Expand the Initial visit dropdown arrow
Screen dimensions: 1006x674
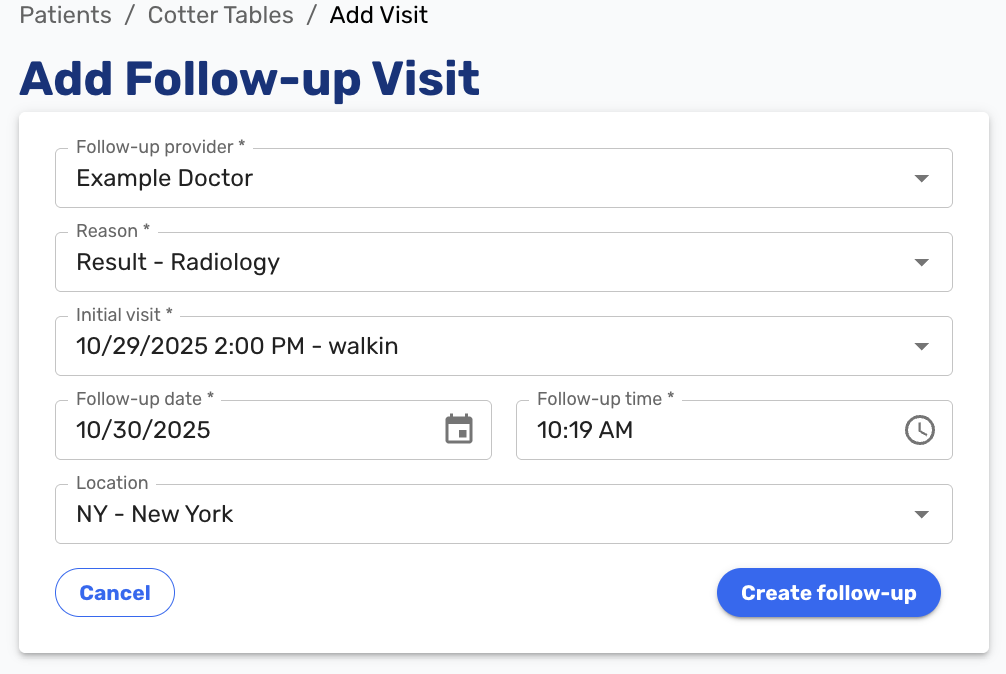[x=920, y=346]
